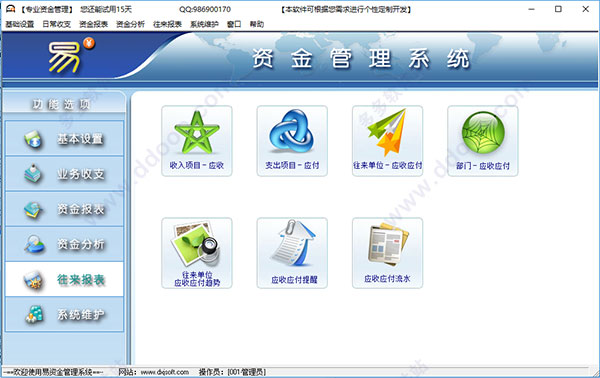The height and width of the screenshot is (378, 600).
Task: Click the 业务收支 stacked books icon
Action: click(33, 174)
